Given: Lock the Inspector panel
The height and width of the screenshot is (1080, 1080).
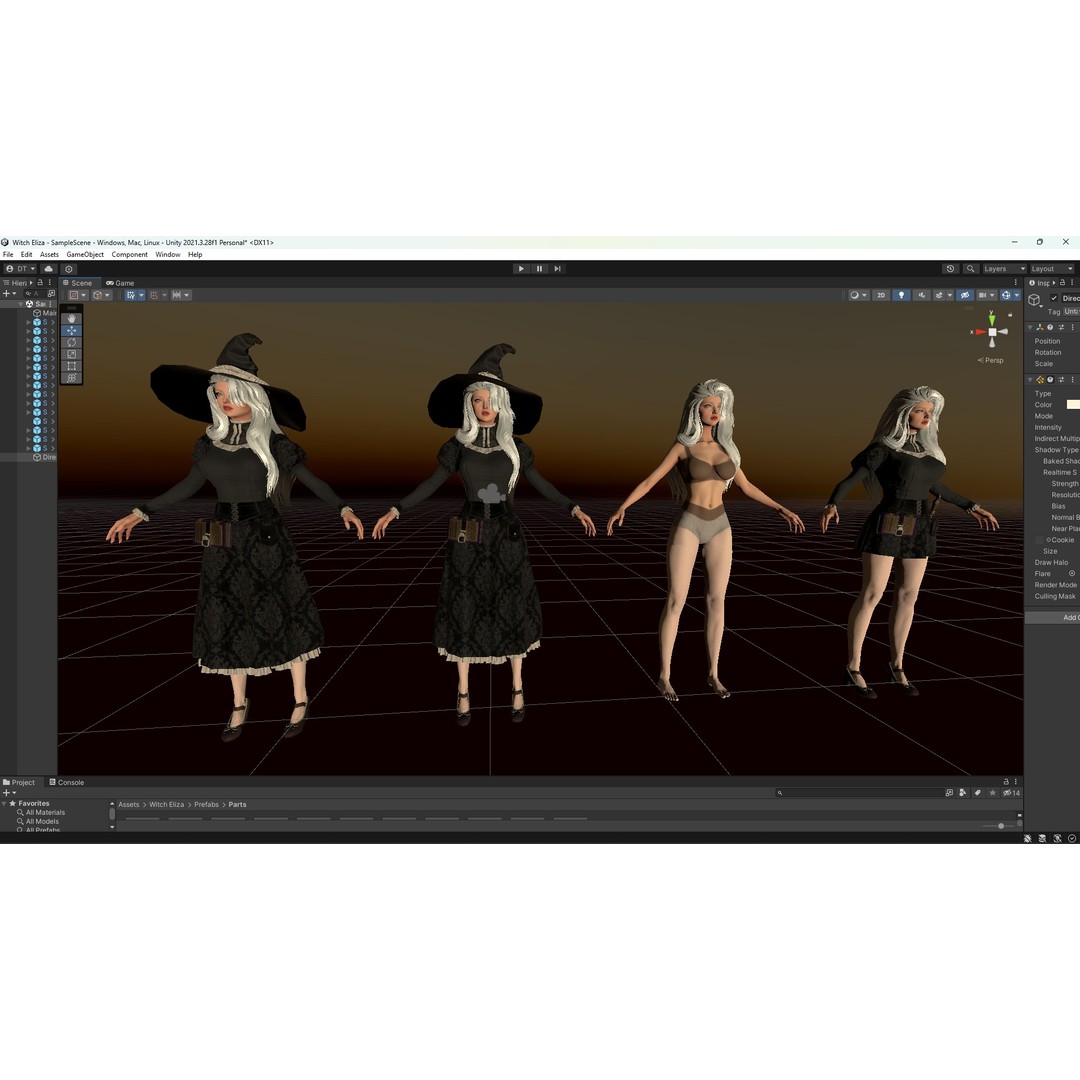Looking at the screenshot, I should [x=1063, y=282].
